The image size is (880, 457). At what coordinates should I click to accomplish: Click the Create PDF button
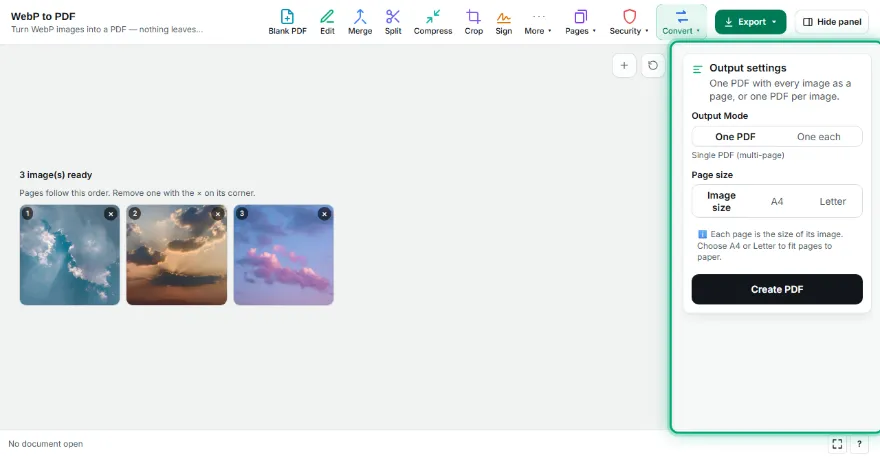777,289
